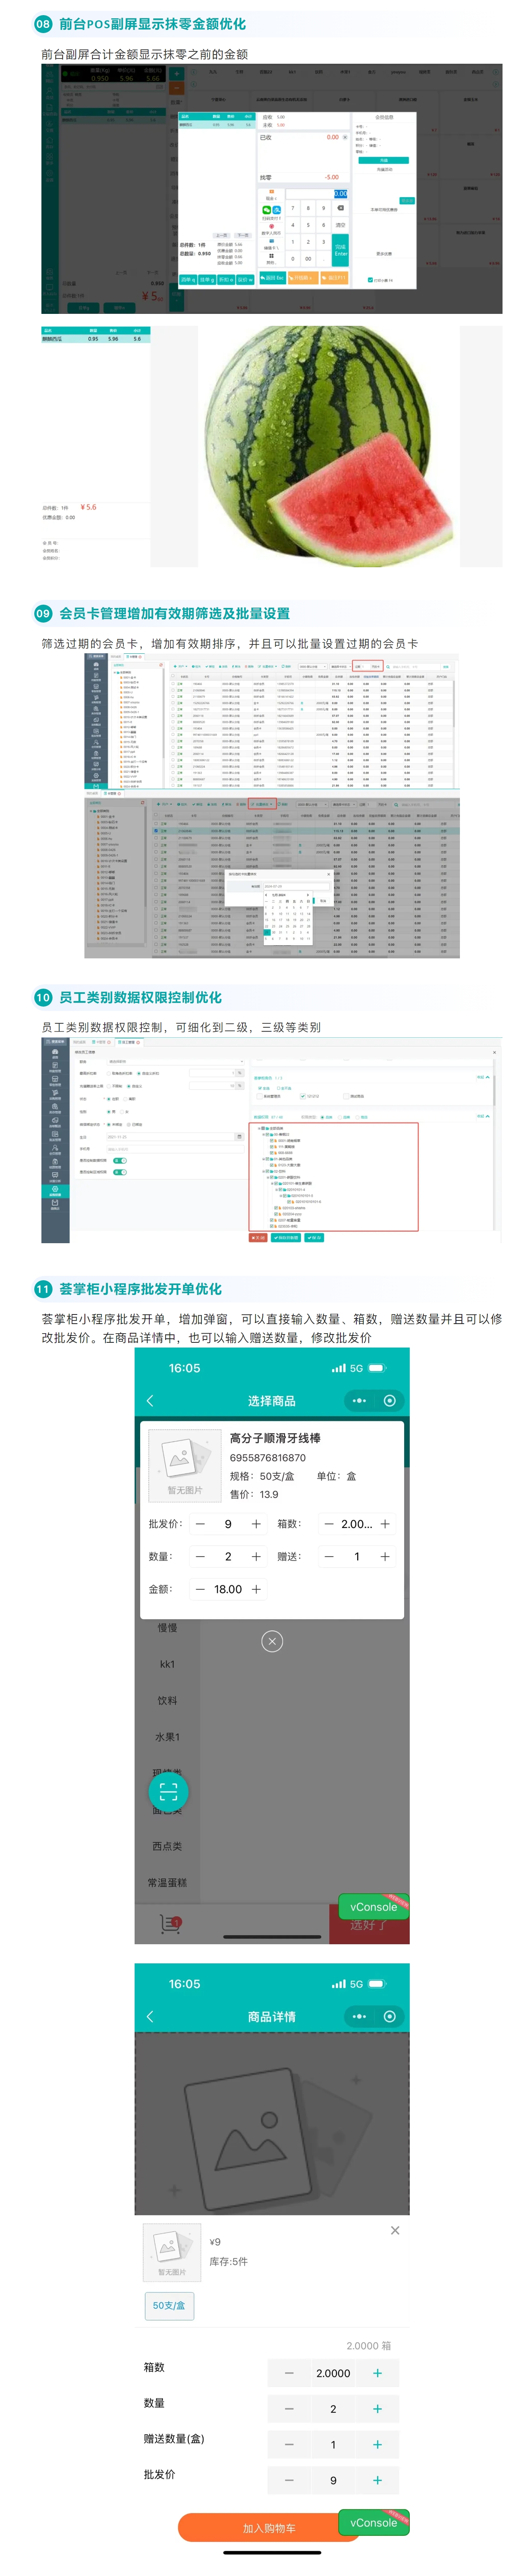Select the kk1 category
This screenshot has width=530, height=2576.
click(x=167, y=1664)
